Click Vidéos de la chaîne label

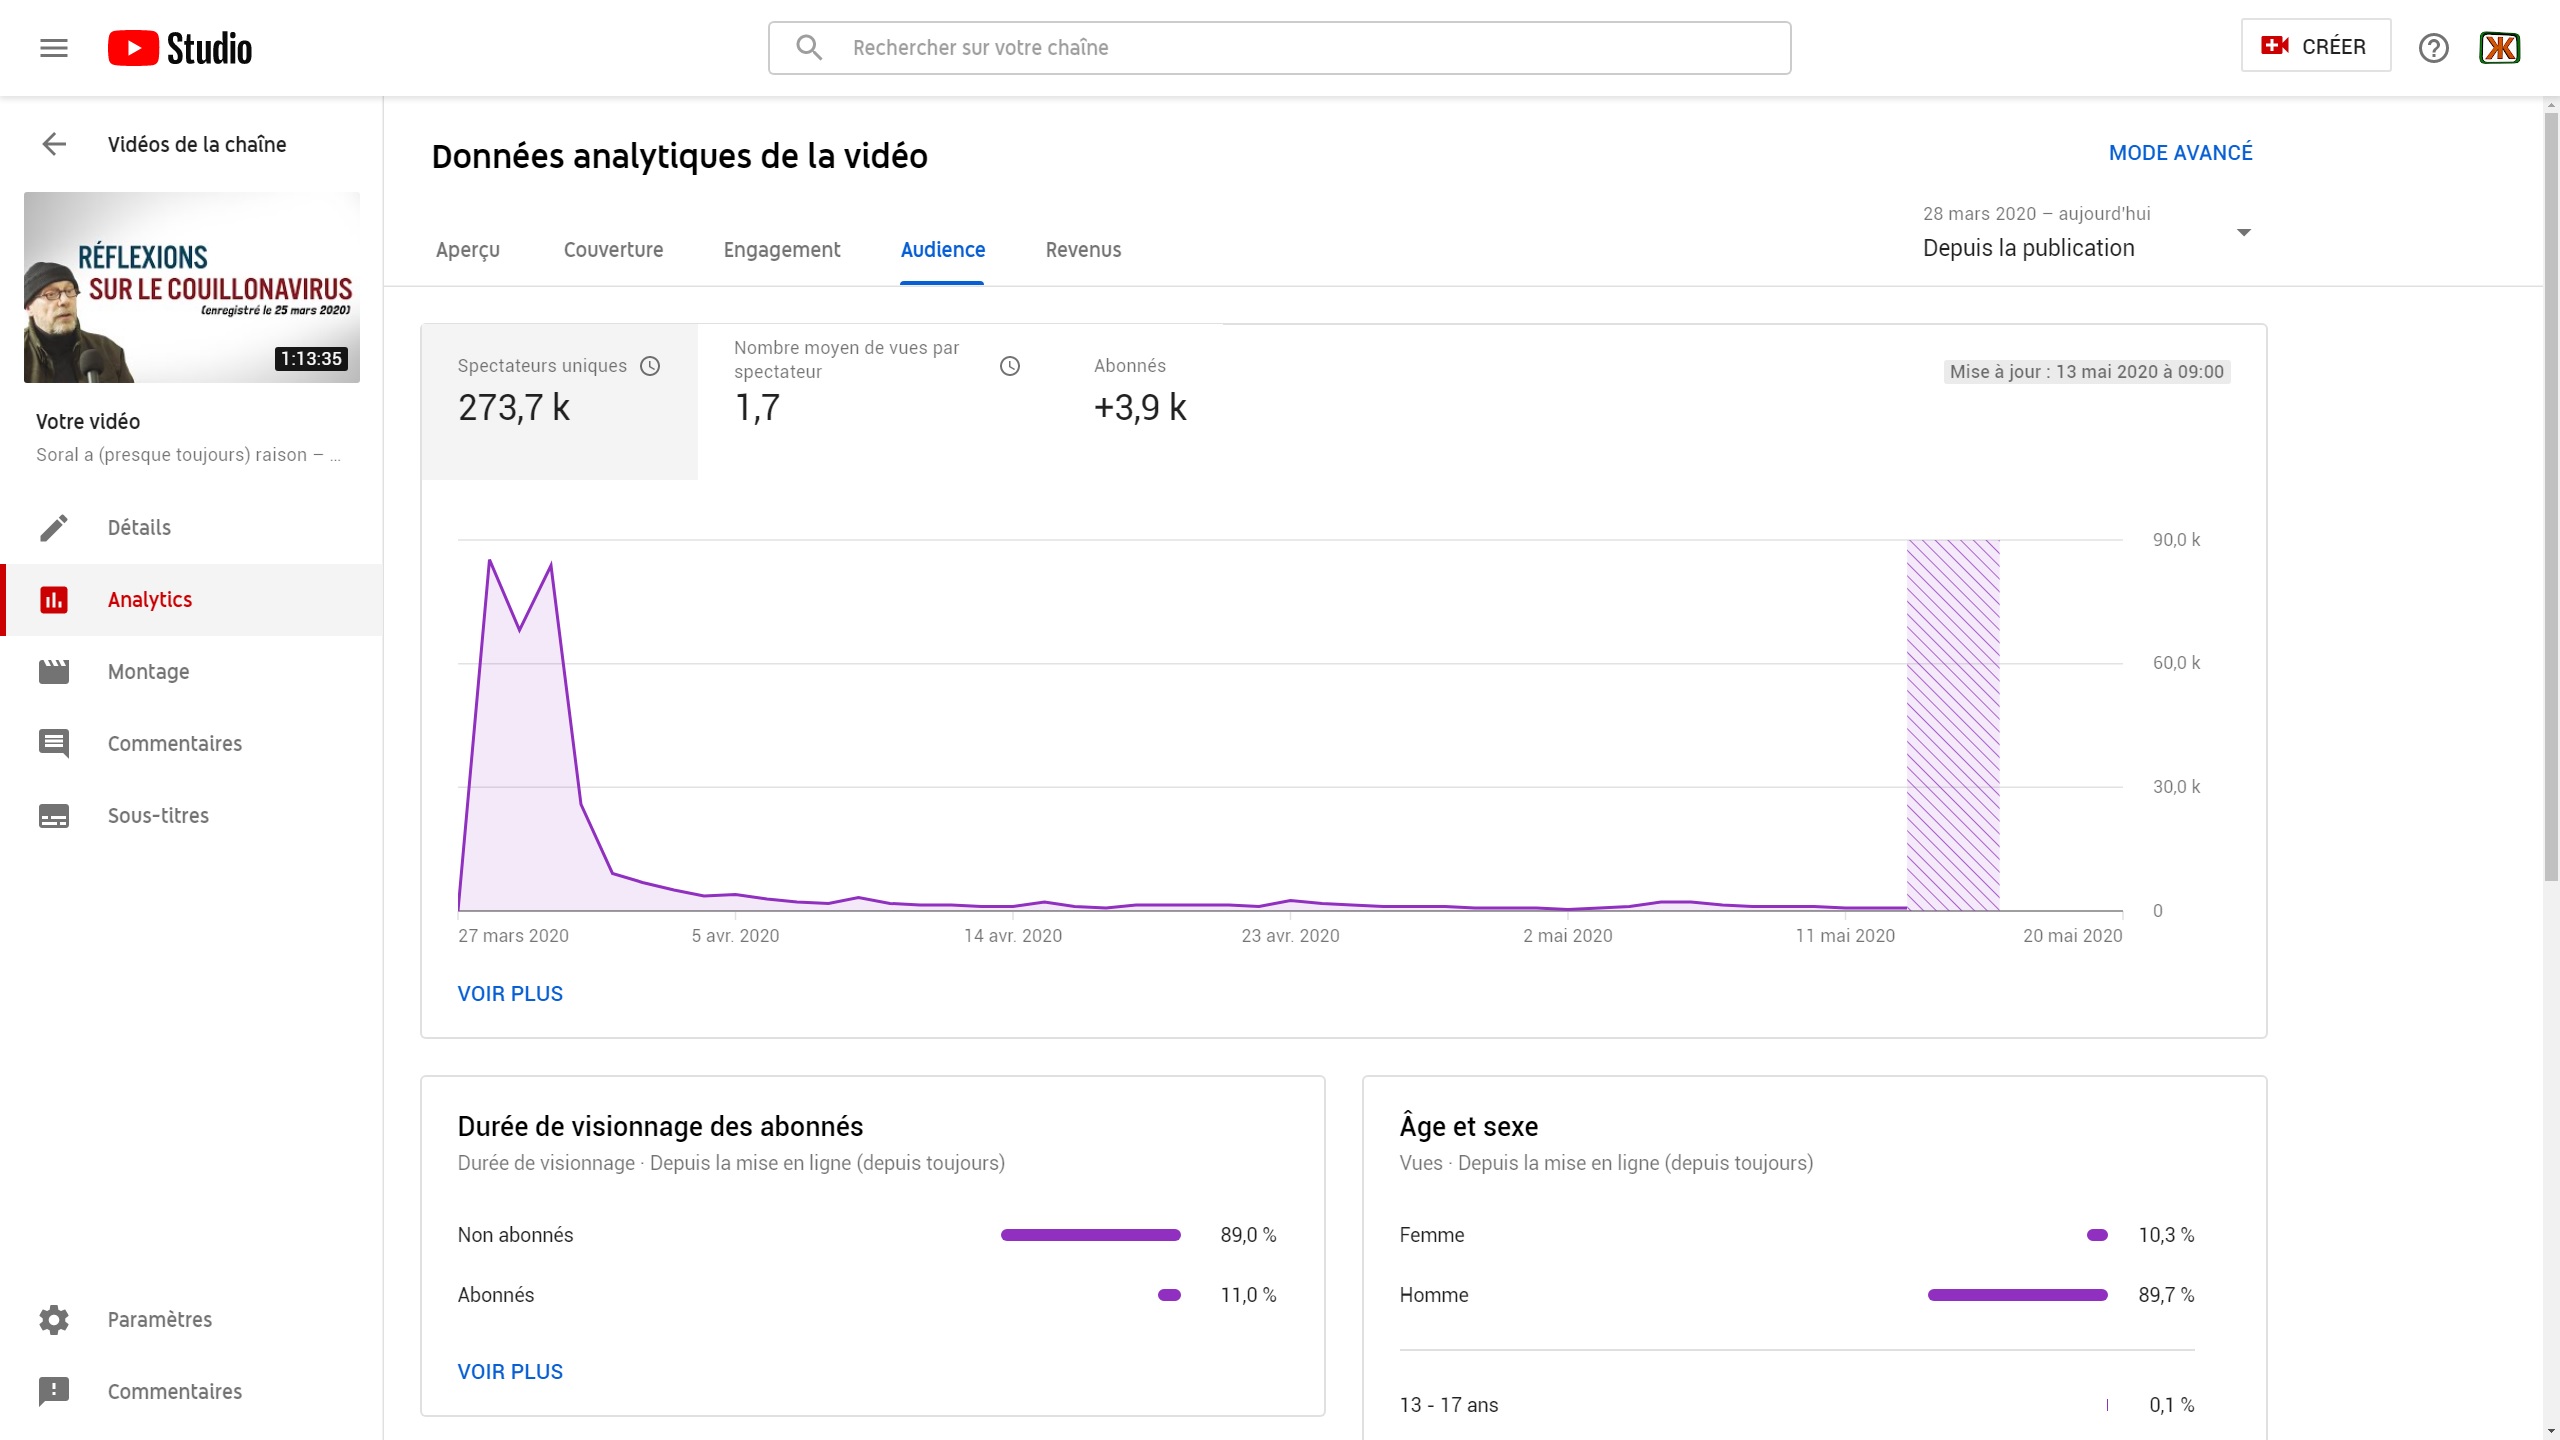(x=197, y=144)
